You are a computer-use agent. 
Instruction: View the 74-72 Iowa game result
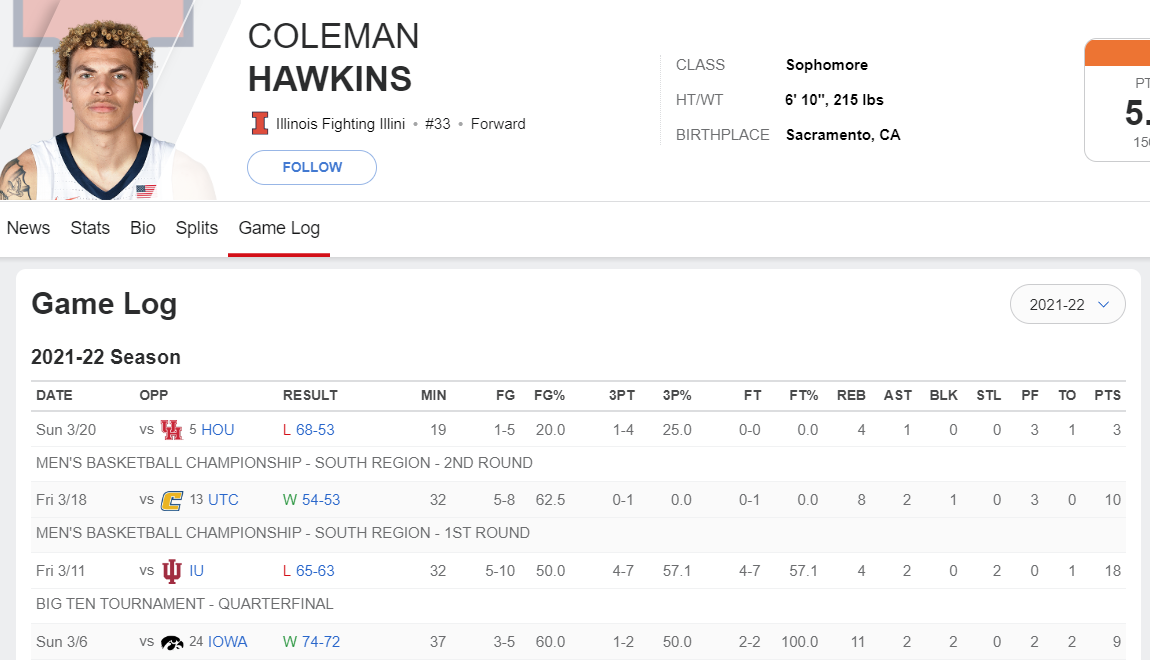[x=321, y=642]
